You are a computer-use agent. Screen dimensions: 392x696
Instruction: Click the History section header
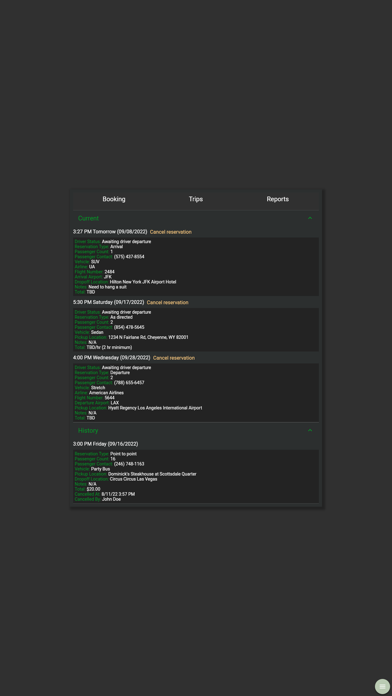pyautogui.click(x=196, y=431)
